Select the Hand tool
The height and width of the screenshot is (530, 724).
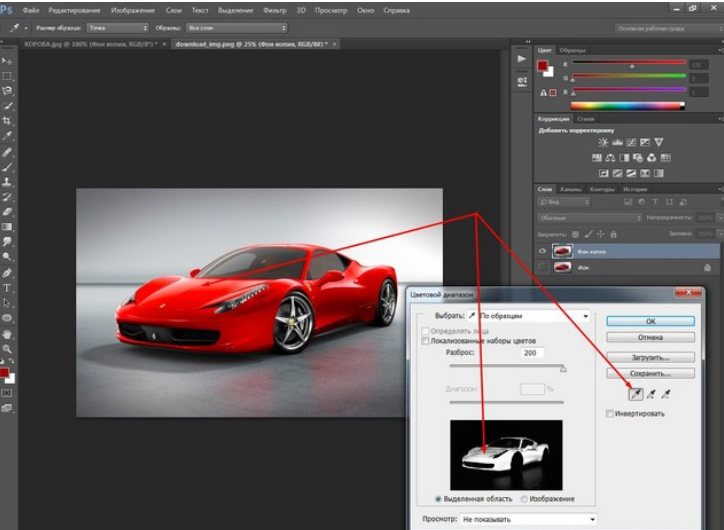pyautogui.click(x=7, y=334)
